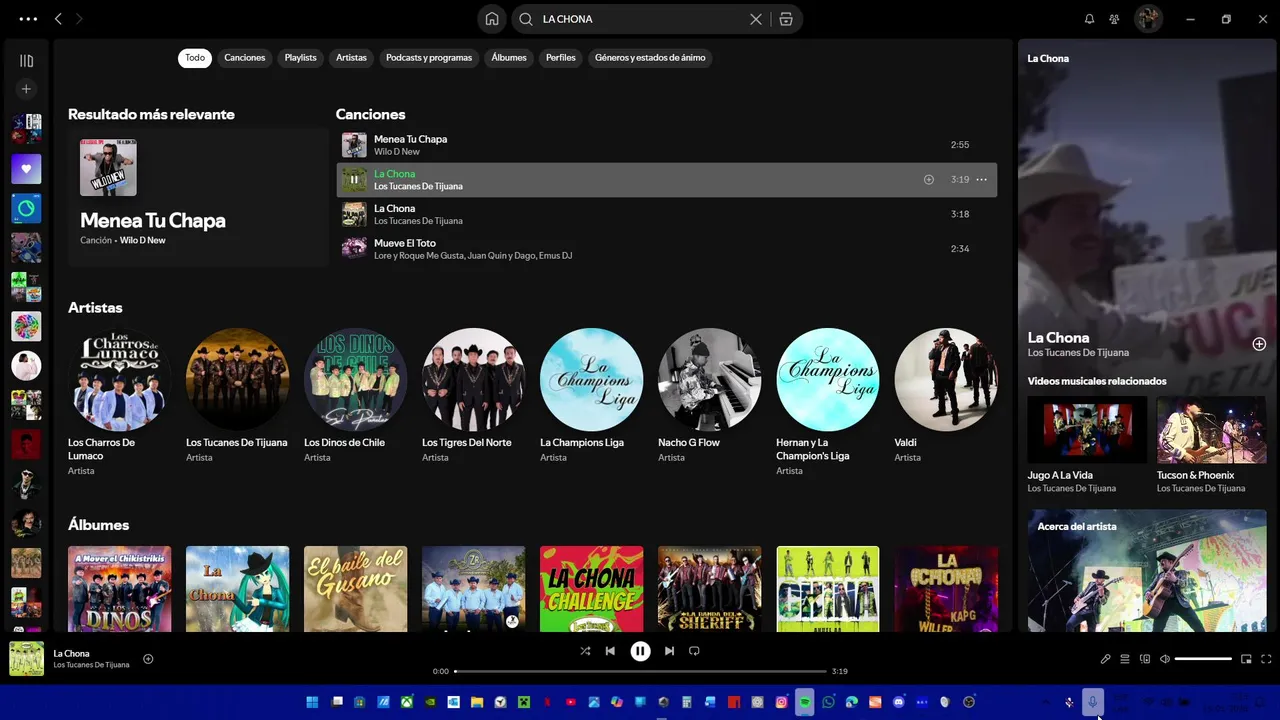Open connect to a device icon
The width and height of the screenshot is (1280, 720).
pos(1145,659)
